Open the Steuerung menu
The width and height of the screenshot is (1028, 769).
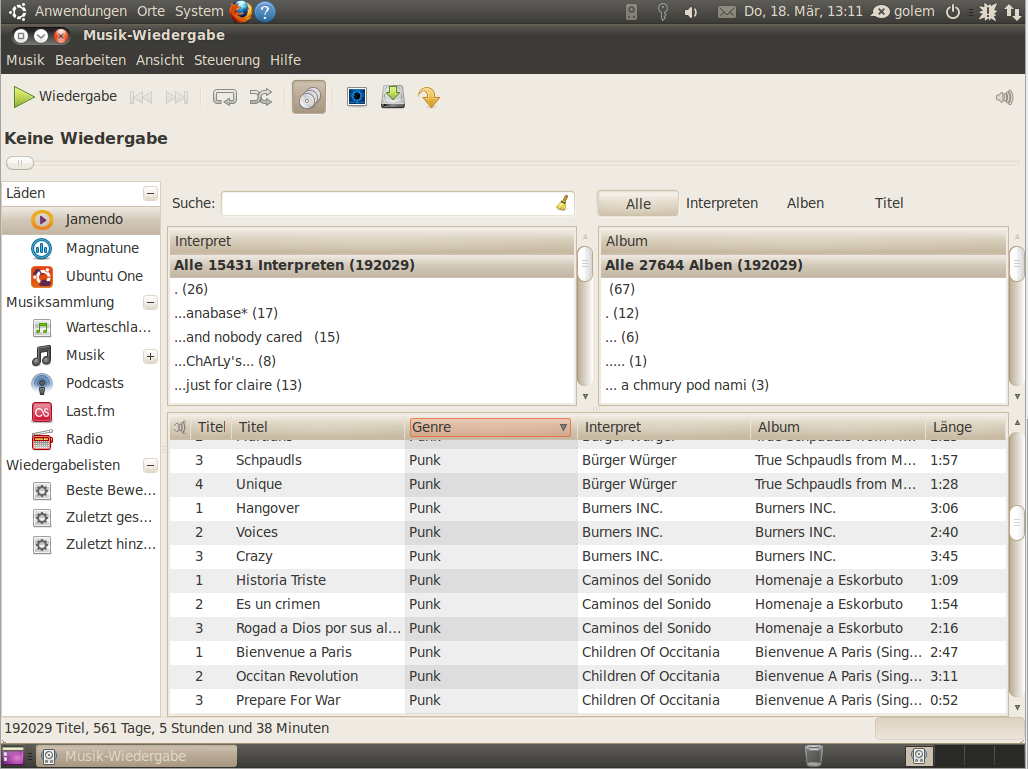click(x=226, y=60)
